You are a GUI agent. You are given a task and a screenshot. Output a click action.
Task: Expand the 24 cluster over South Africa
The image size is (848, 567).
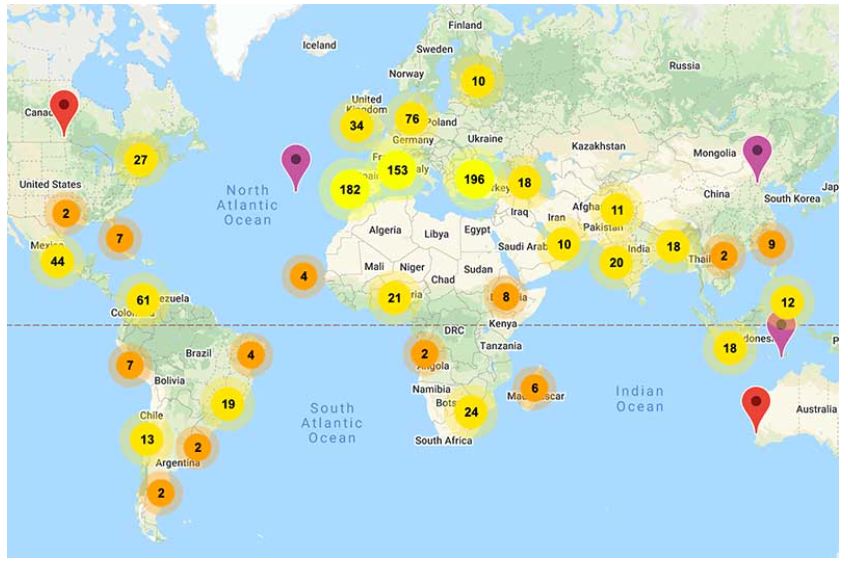click(x=471, y=411)
